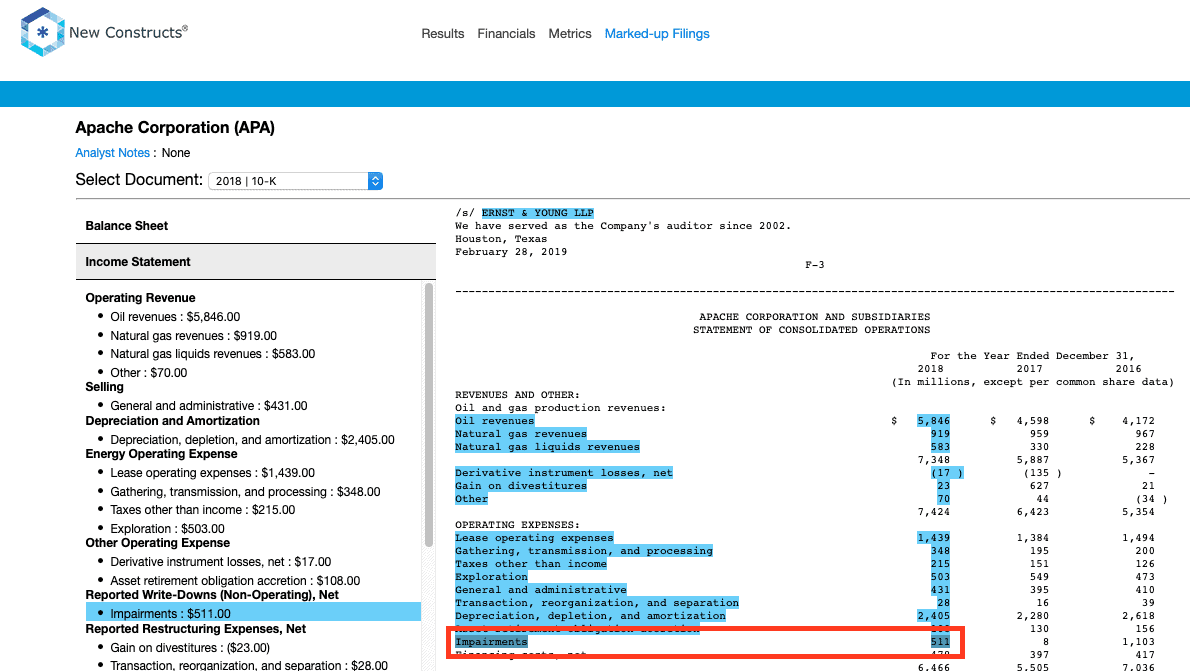Click General and administrative in filing
This screenshot has width=1190, height=671.
pyautogui.click(x=541, y=589)
